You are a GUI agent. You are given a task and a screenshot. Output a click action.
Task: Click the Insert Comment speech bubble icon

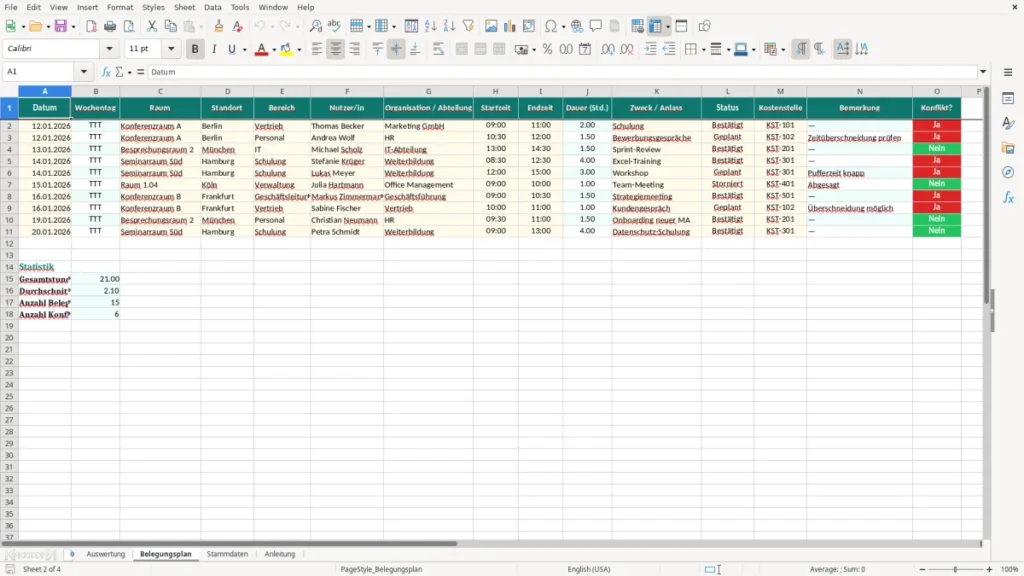[x=596, y=26]
